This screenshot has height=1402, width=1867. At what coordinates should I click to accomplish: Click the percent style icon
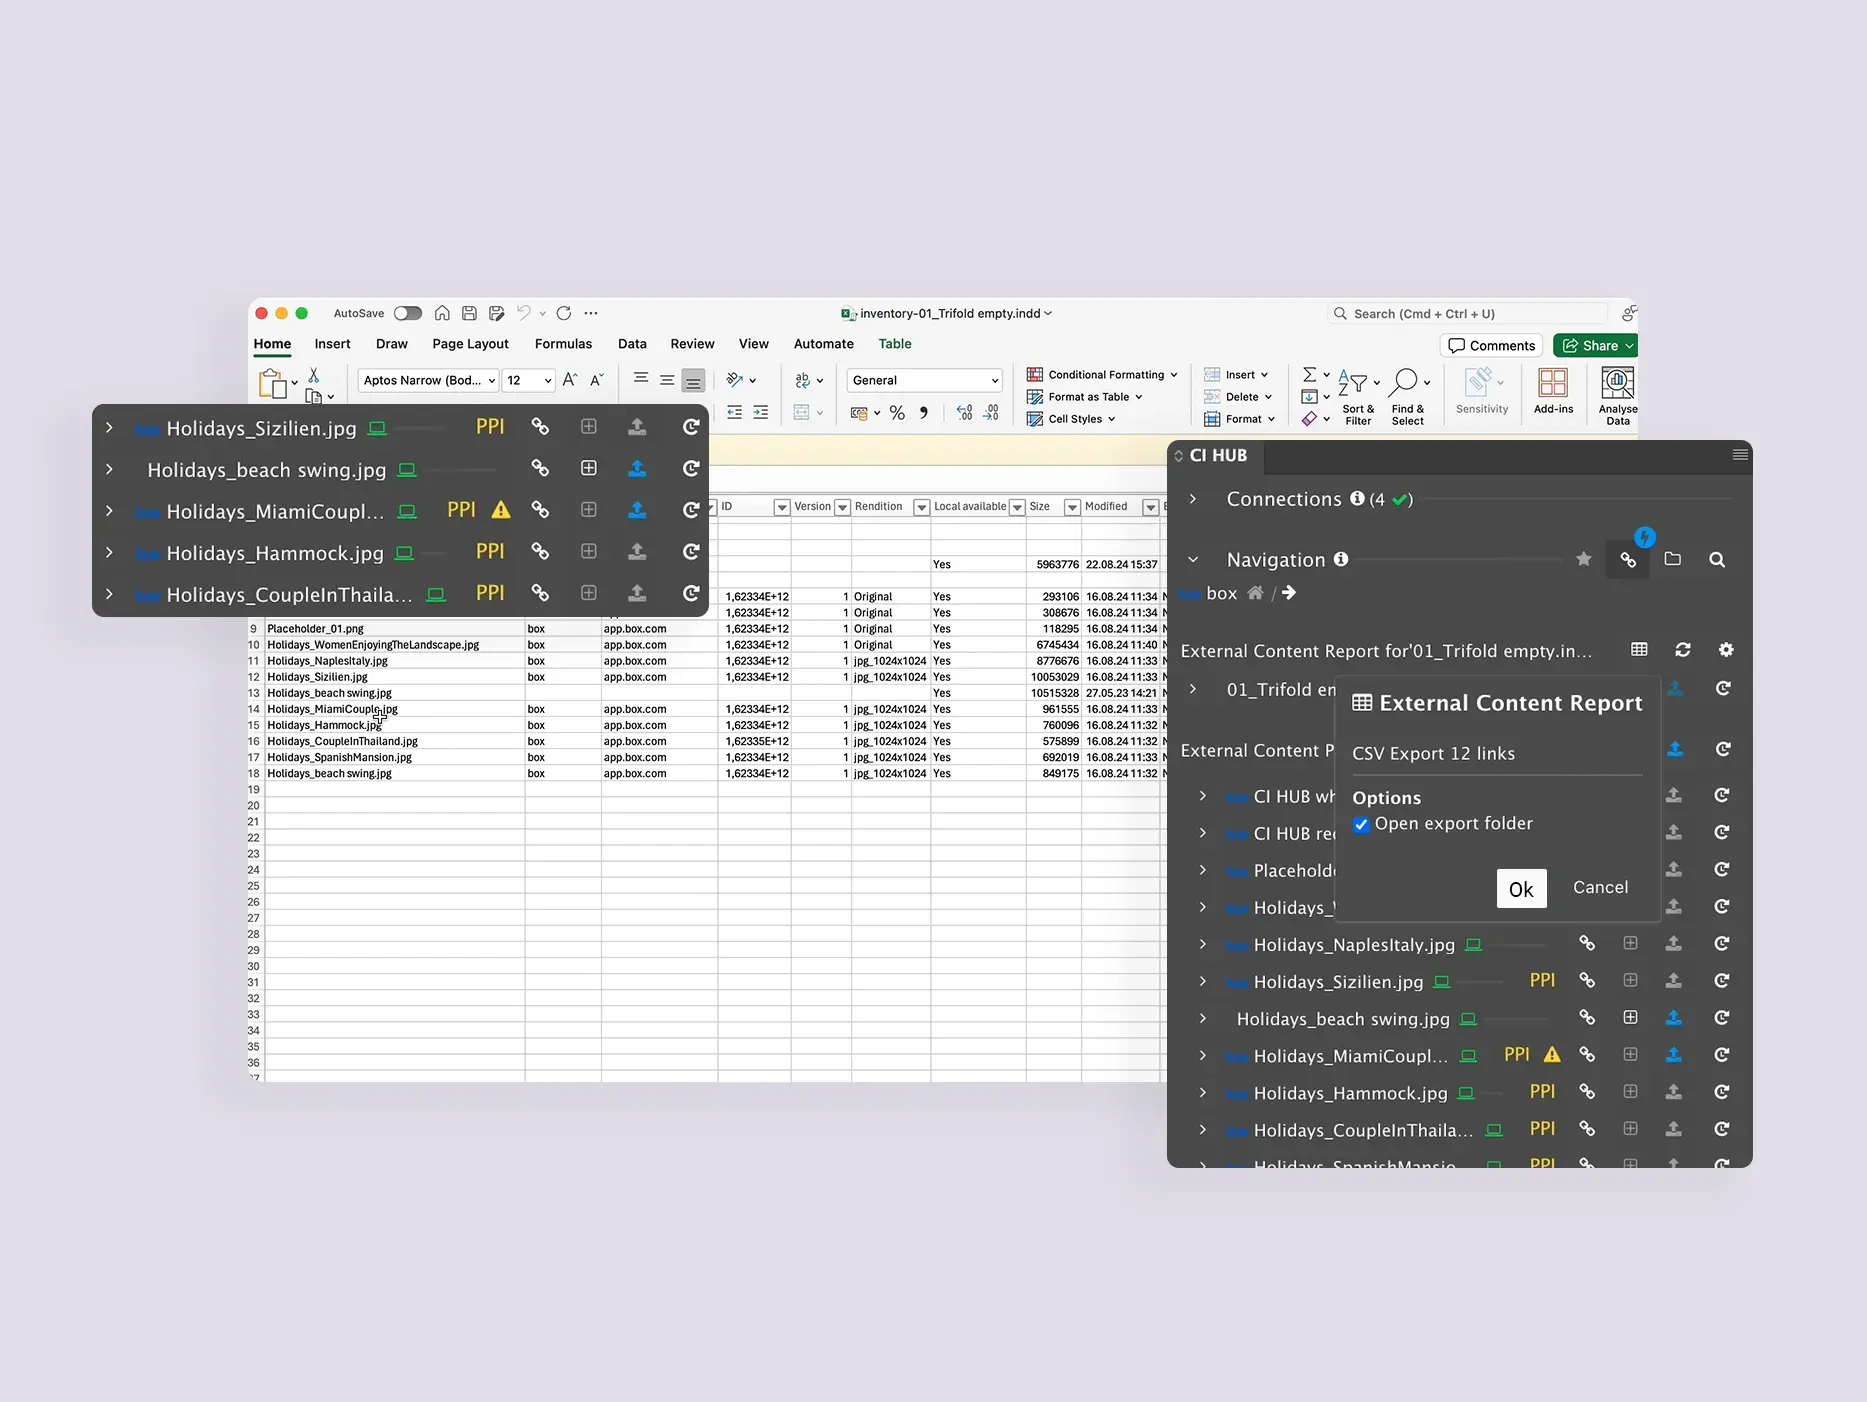897,412
